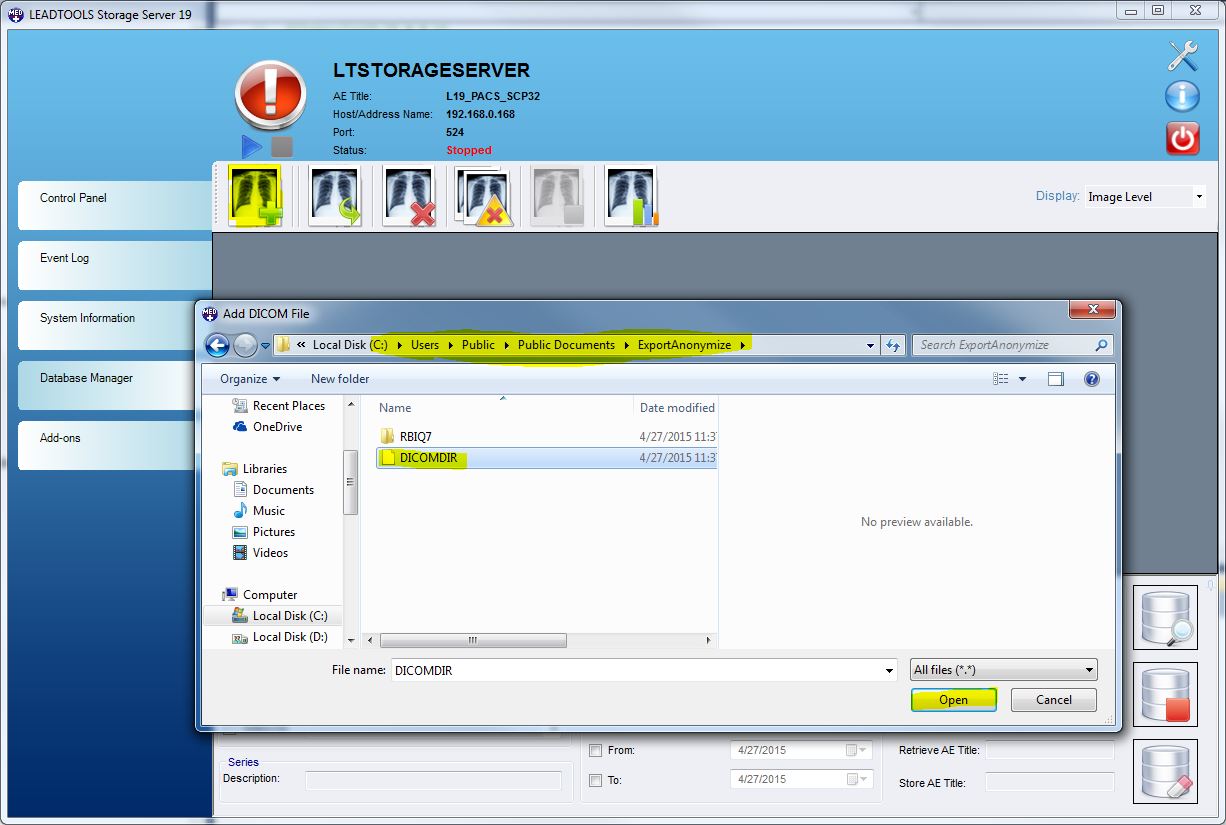The height and width of the screenshot is (825, 1226).
Task: Click ExportAnonymize in the breadcrumb path
Action: pyautogui.click(x=684, y=345)
